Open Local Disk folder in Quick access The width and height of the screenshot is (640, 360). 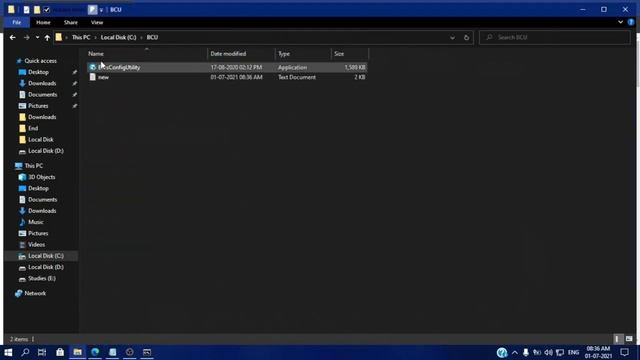click(x=40, y=140)
